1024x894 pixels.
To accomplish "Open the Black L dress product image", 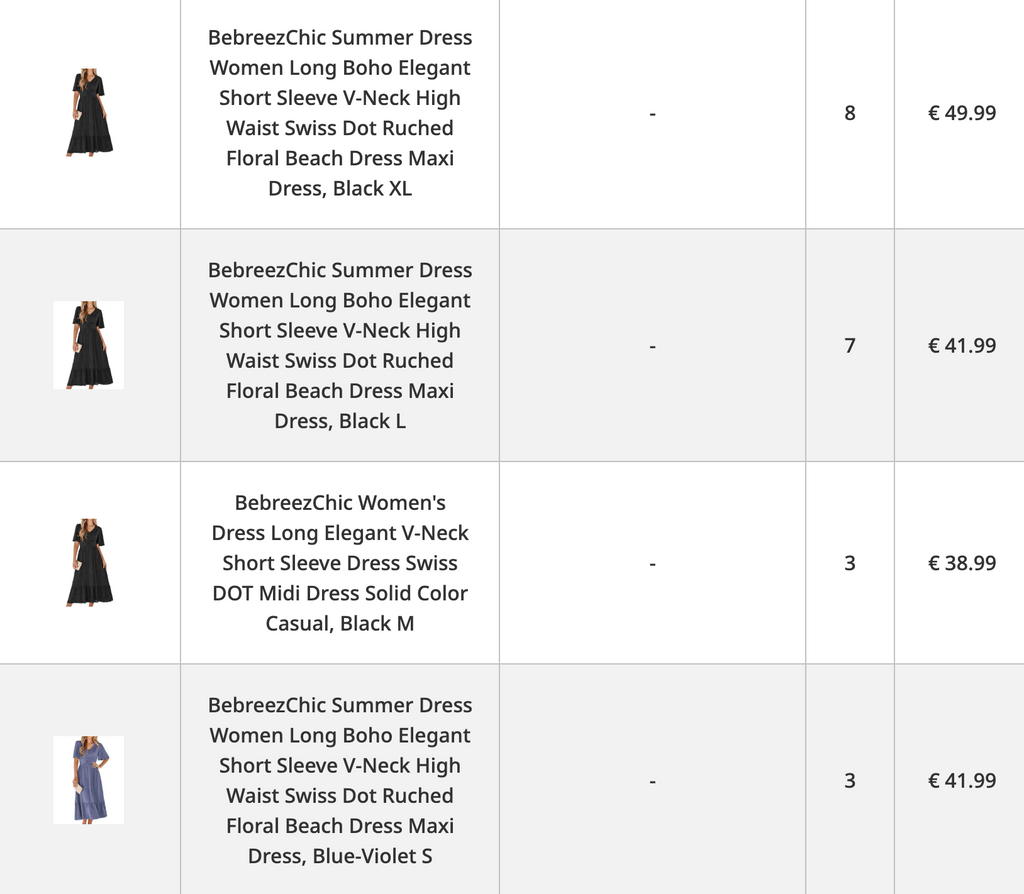I will [x=89, y=345].
